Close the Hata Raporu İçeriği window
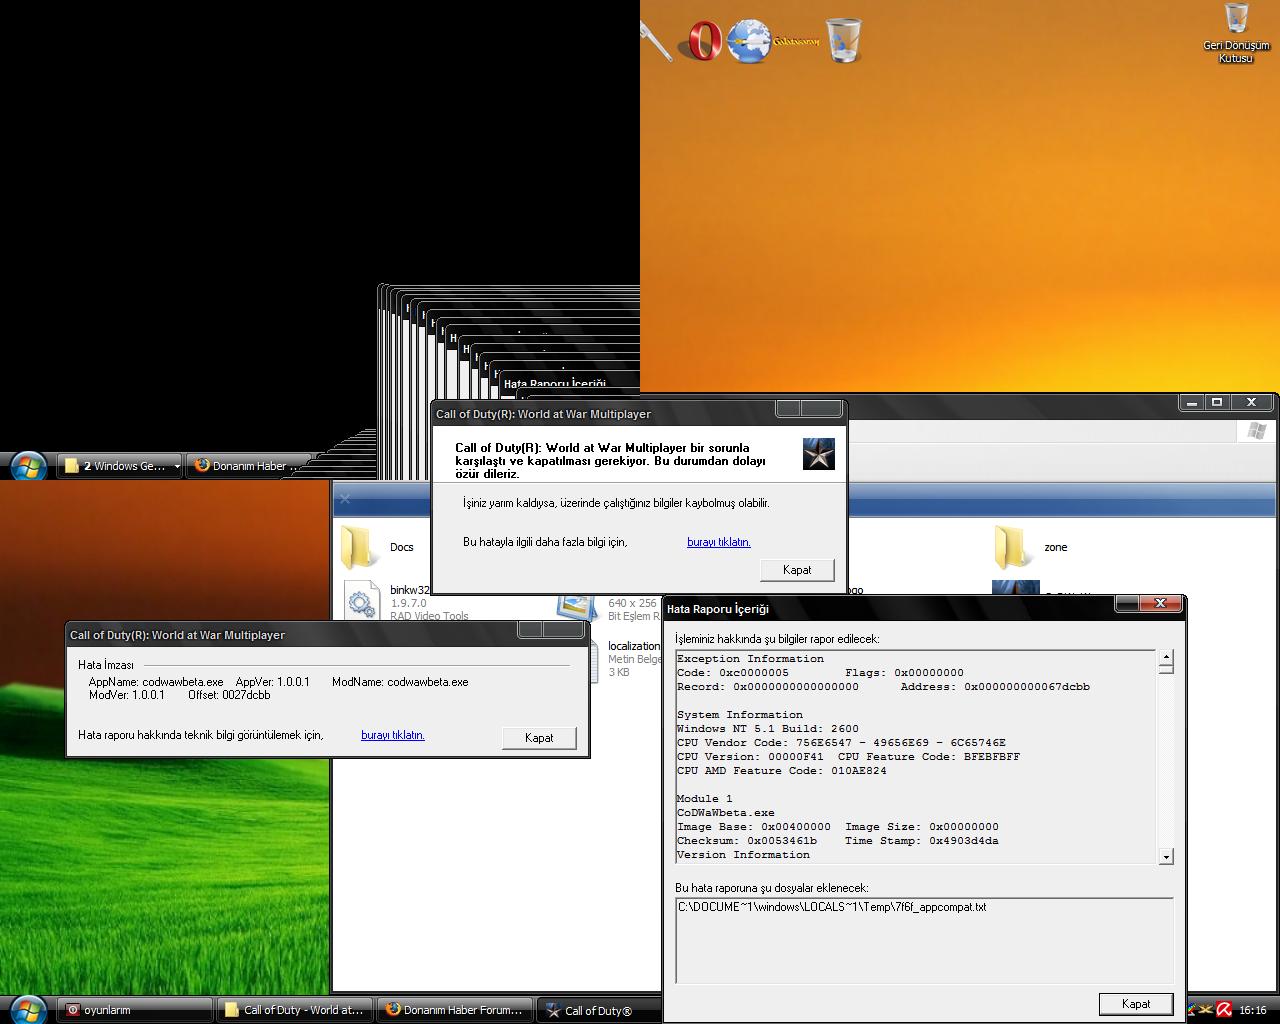The height and width of the screenshot is (1024, 1280). tap(1160, 603)
